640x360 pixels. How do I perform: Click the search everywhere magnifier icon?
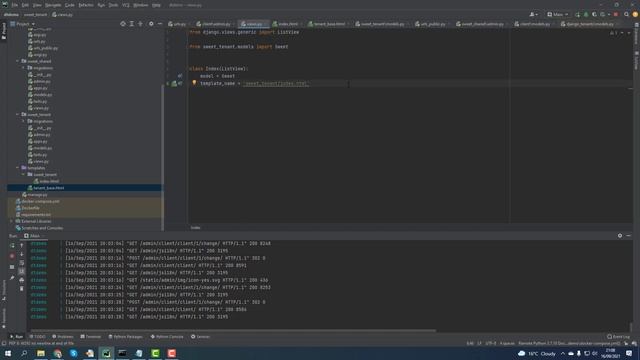click(626, 14)
